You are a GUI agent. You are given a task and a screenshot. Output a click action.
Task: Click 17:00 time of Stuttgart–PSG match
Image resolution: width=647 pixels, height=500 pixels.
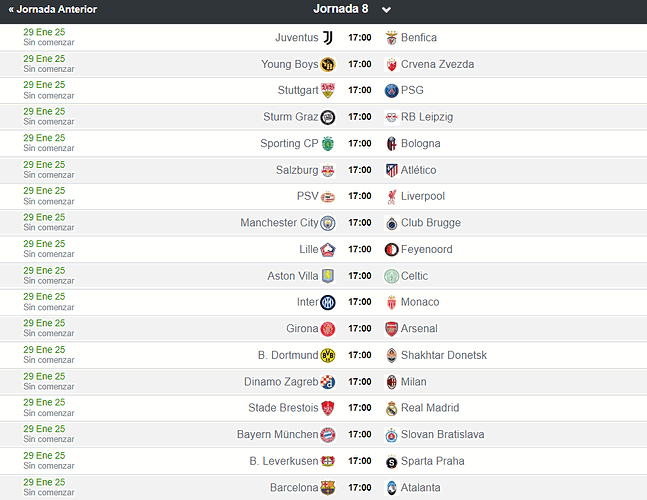tap(360, 90)
